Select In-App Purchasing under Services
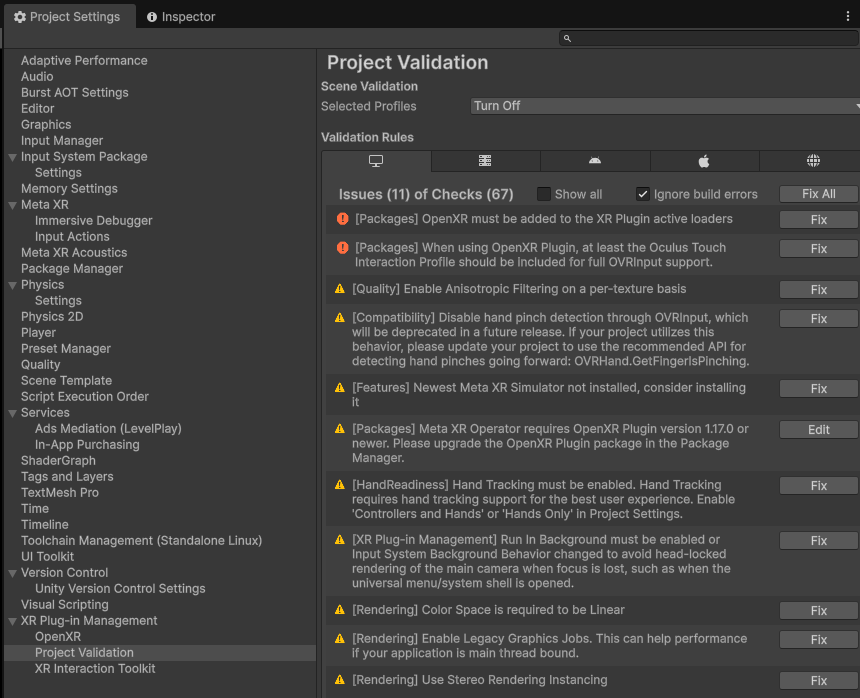 pyautogui.click(x=87, y=444)
